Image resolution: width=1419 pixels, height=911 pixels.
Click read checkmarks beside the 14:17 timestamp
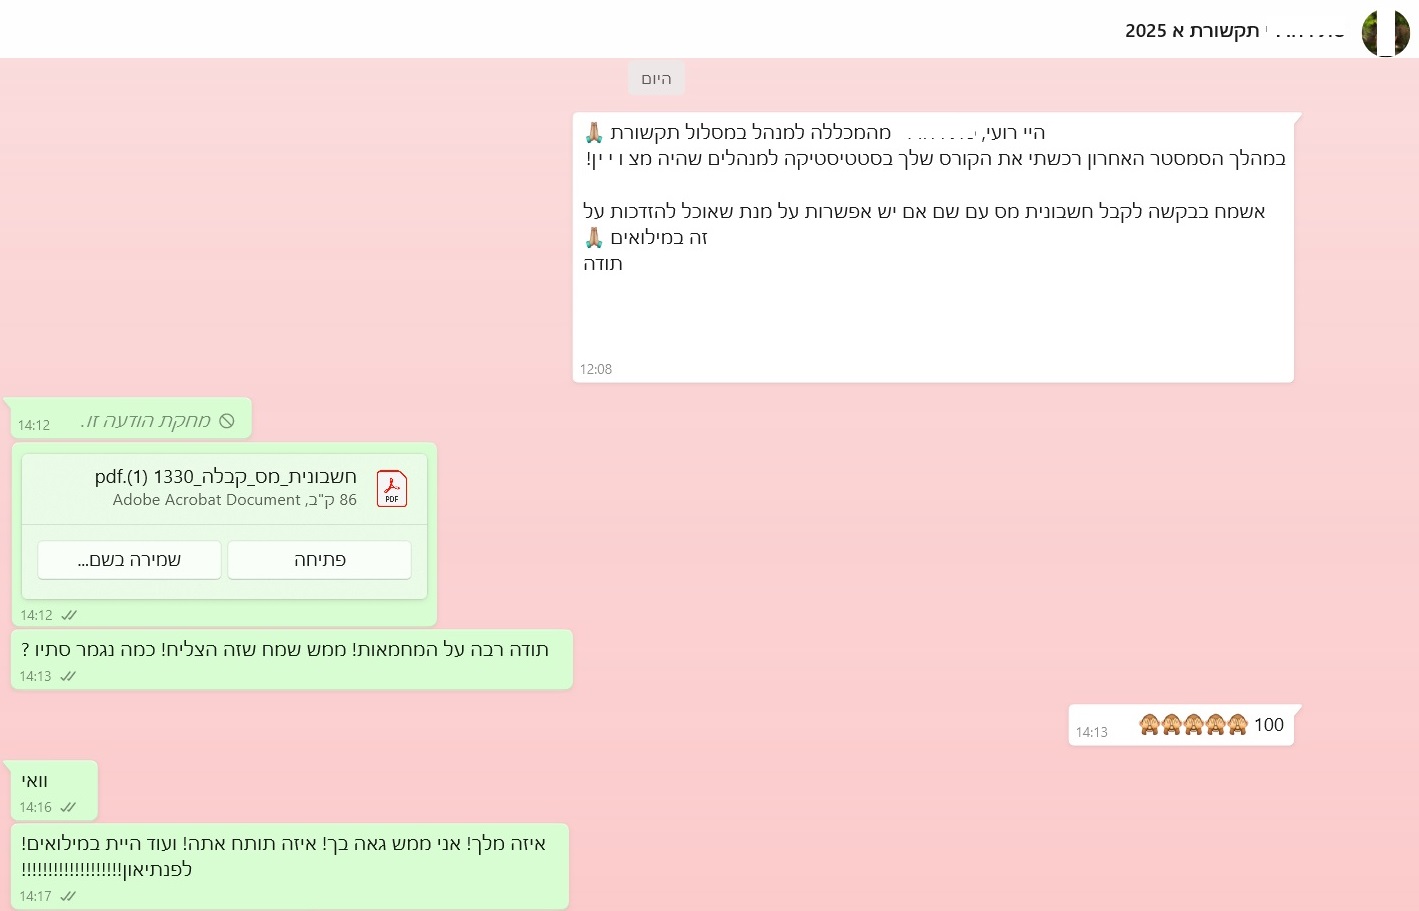click(x=69, y=896)
